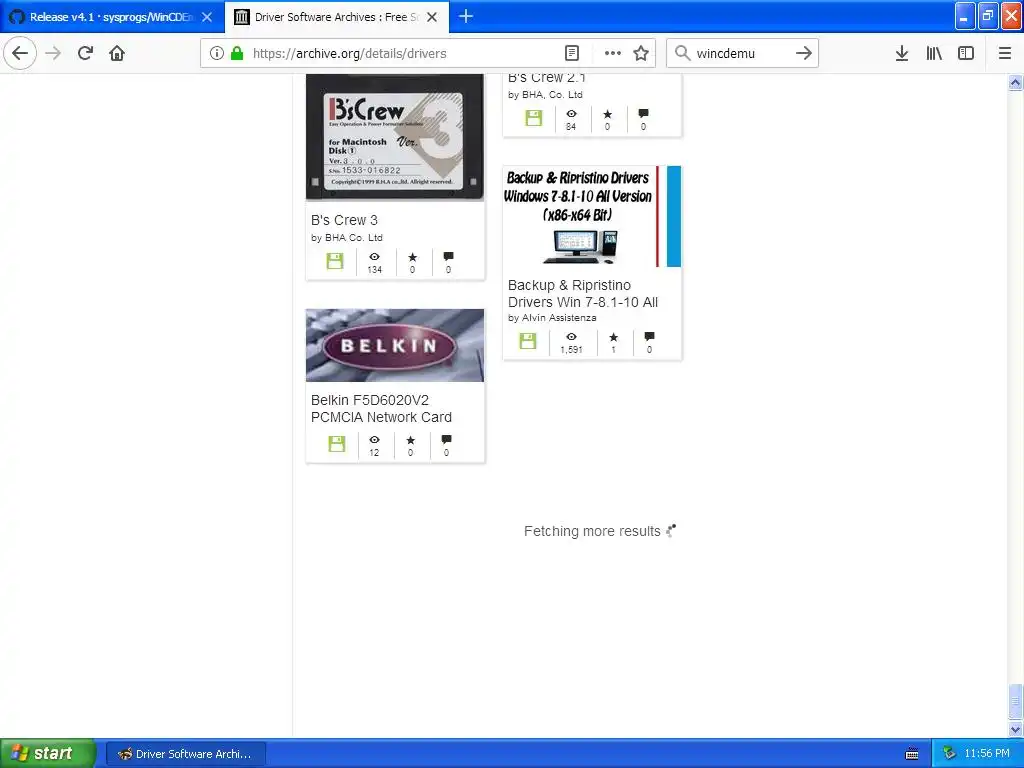1024x768 pixels.
Task: Toggle the sidebar view
Action: coord(966,54)
